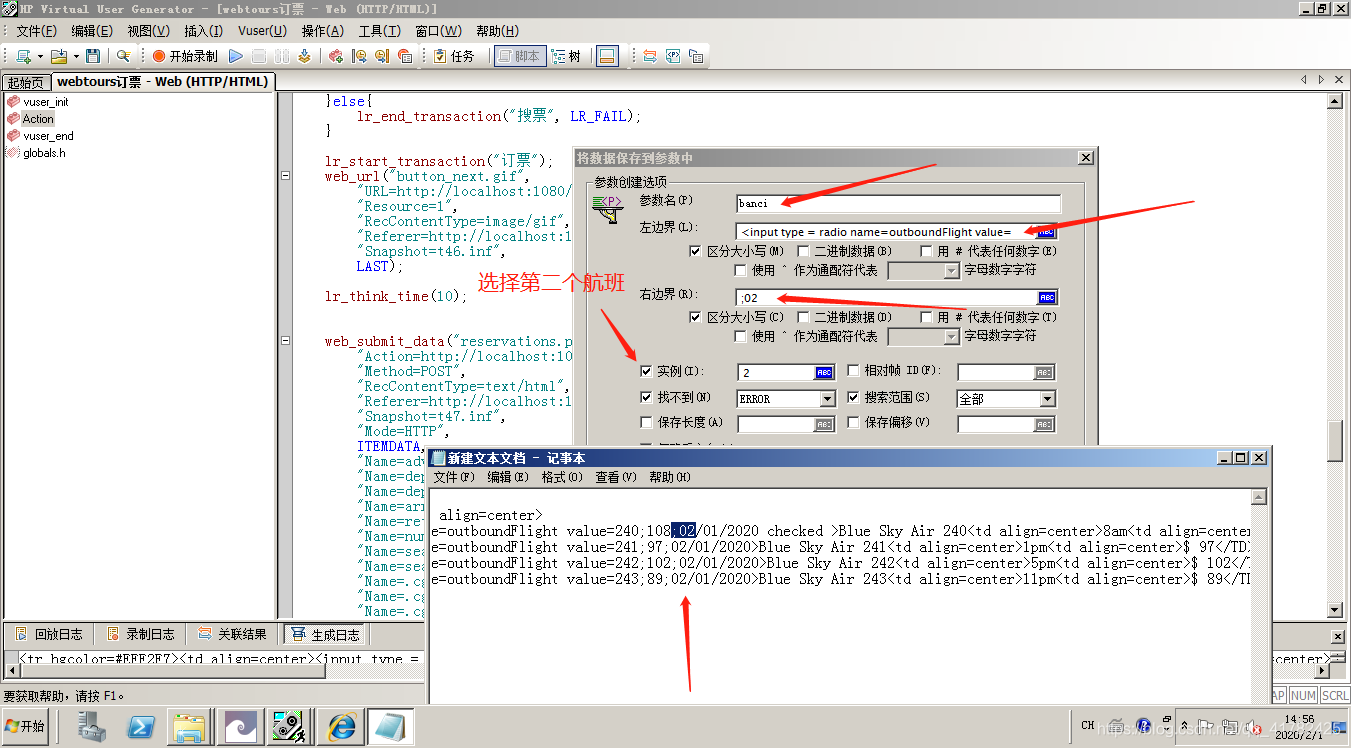Open the 文件(F) menu in VuGen
The height and width of the screenshot is (748, 1351).
[37, 31]
